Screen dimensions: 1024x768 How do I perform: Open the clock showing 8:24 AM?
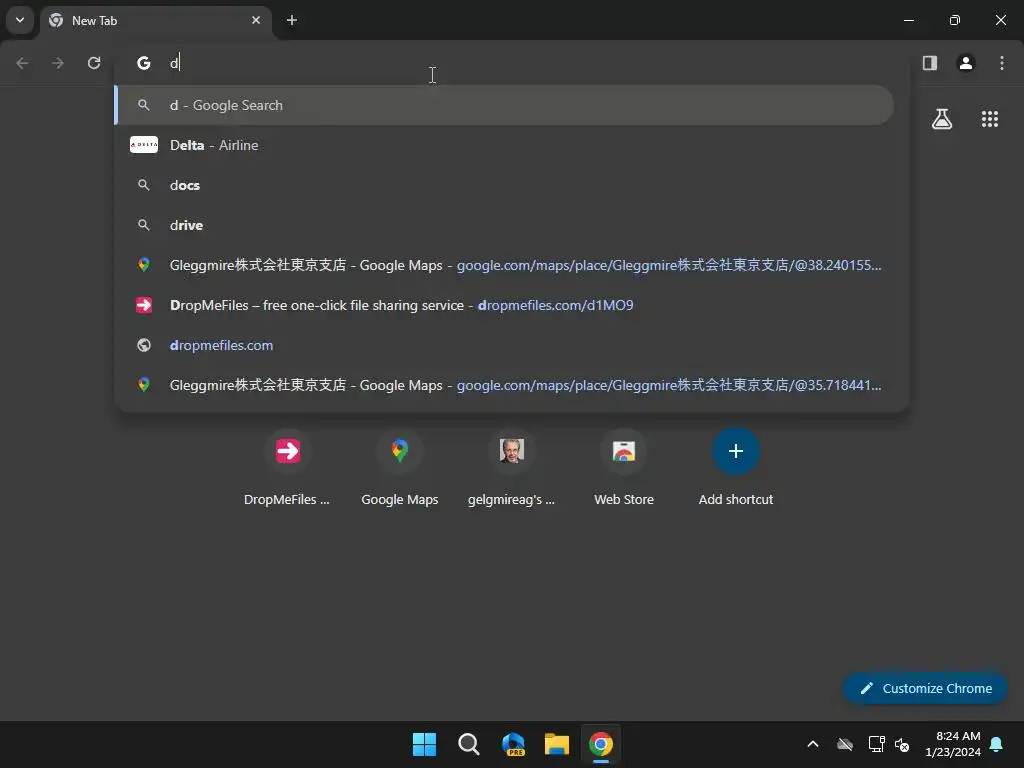(x=953, y=744)
